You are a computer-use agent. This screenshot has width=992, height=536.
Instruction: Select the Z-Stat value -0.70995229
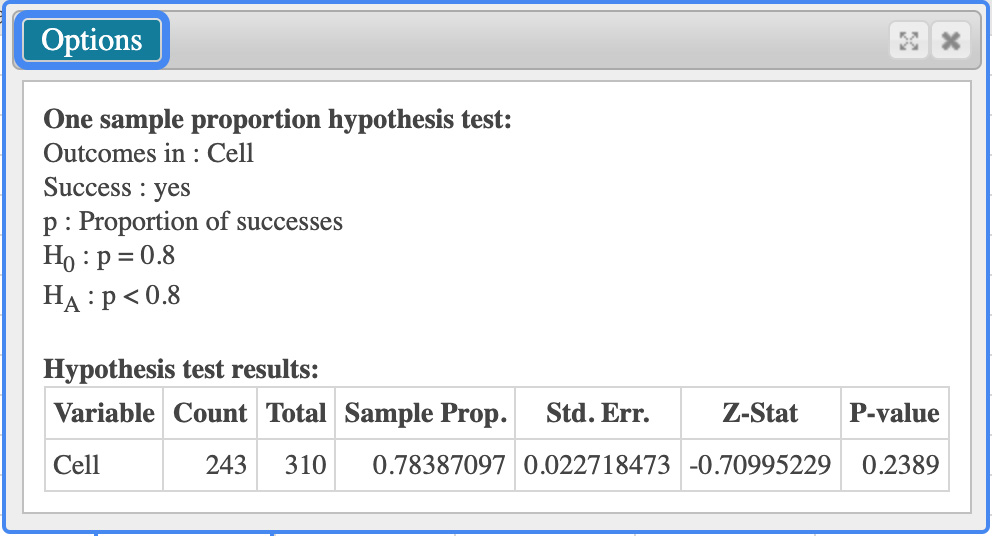tap(760, 465)
